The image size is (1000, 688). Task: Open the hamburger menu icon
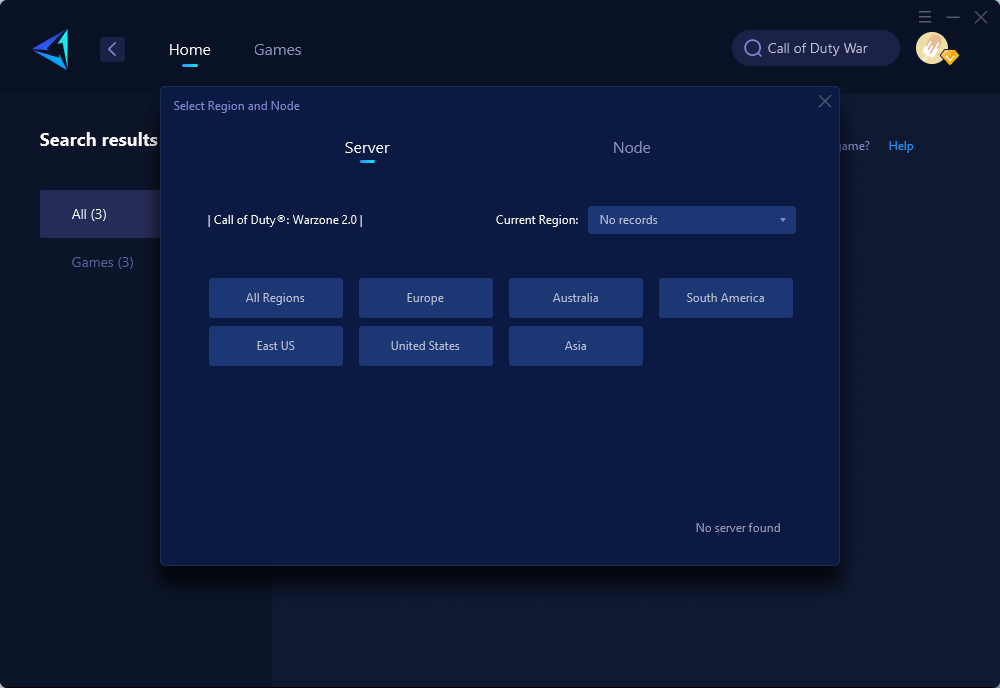[x=925, y=17]
